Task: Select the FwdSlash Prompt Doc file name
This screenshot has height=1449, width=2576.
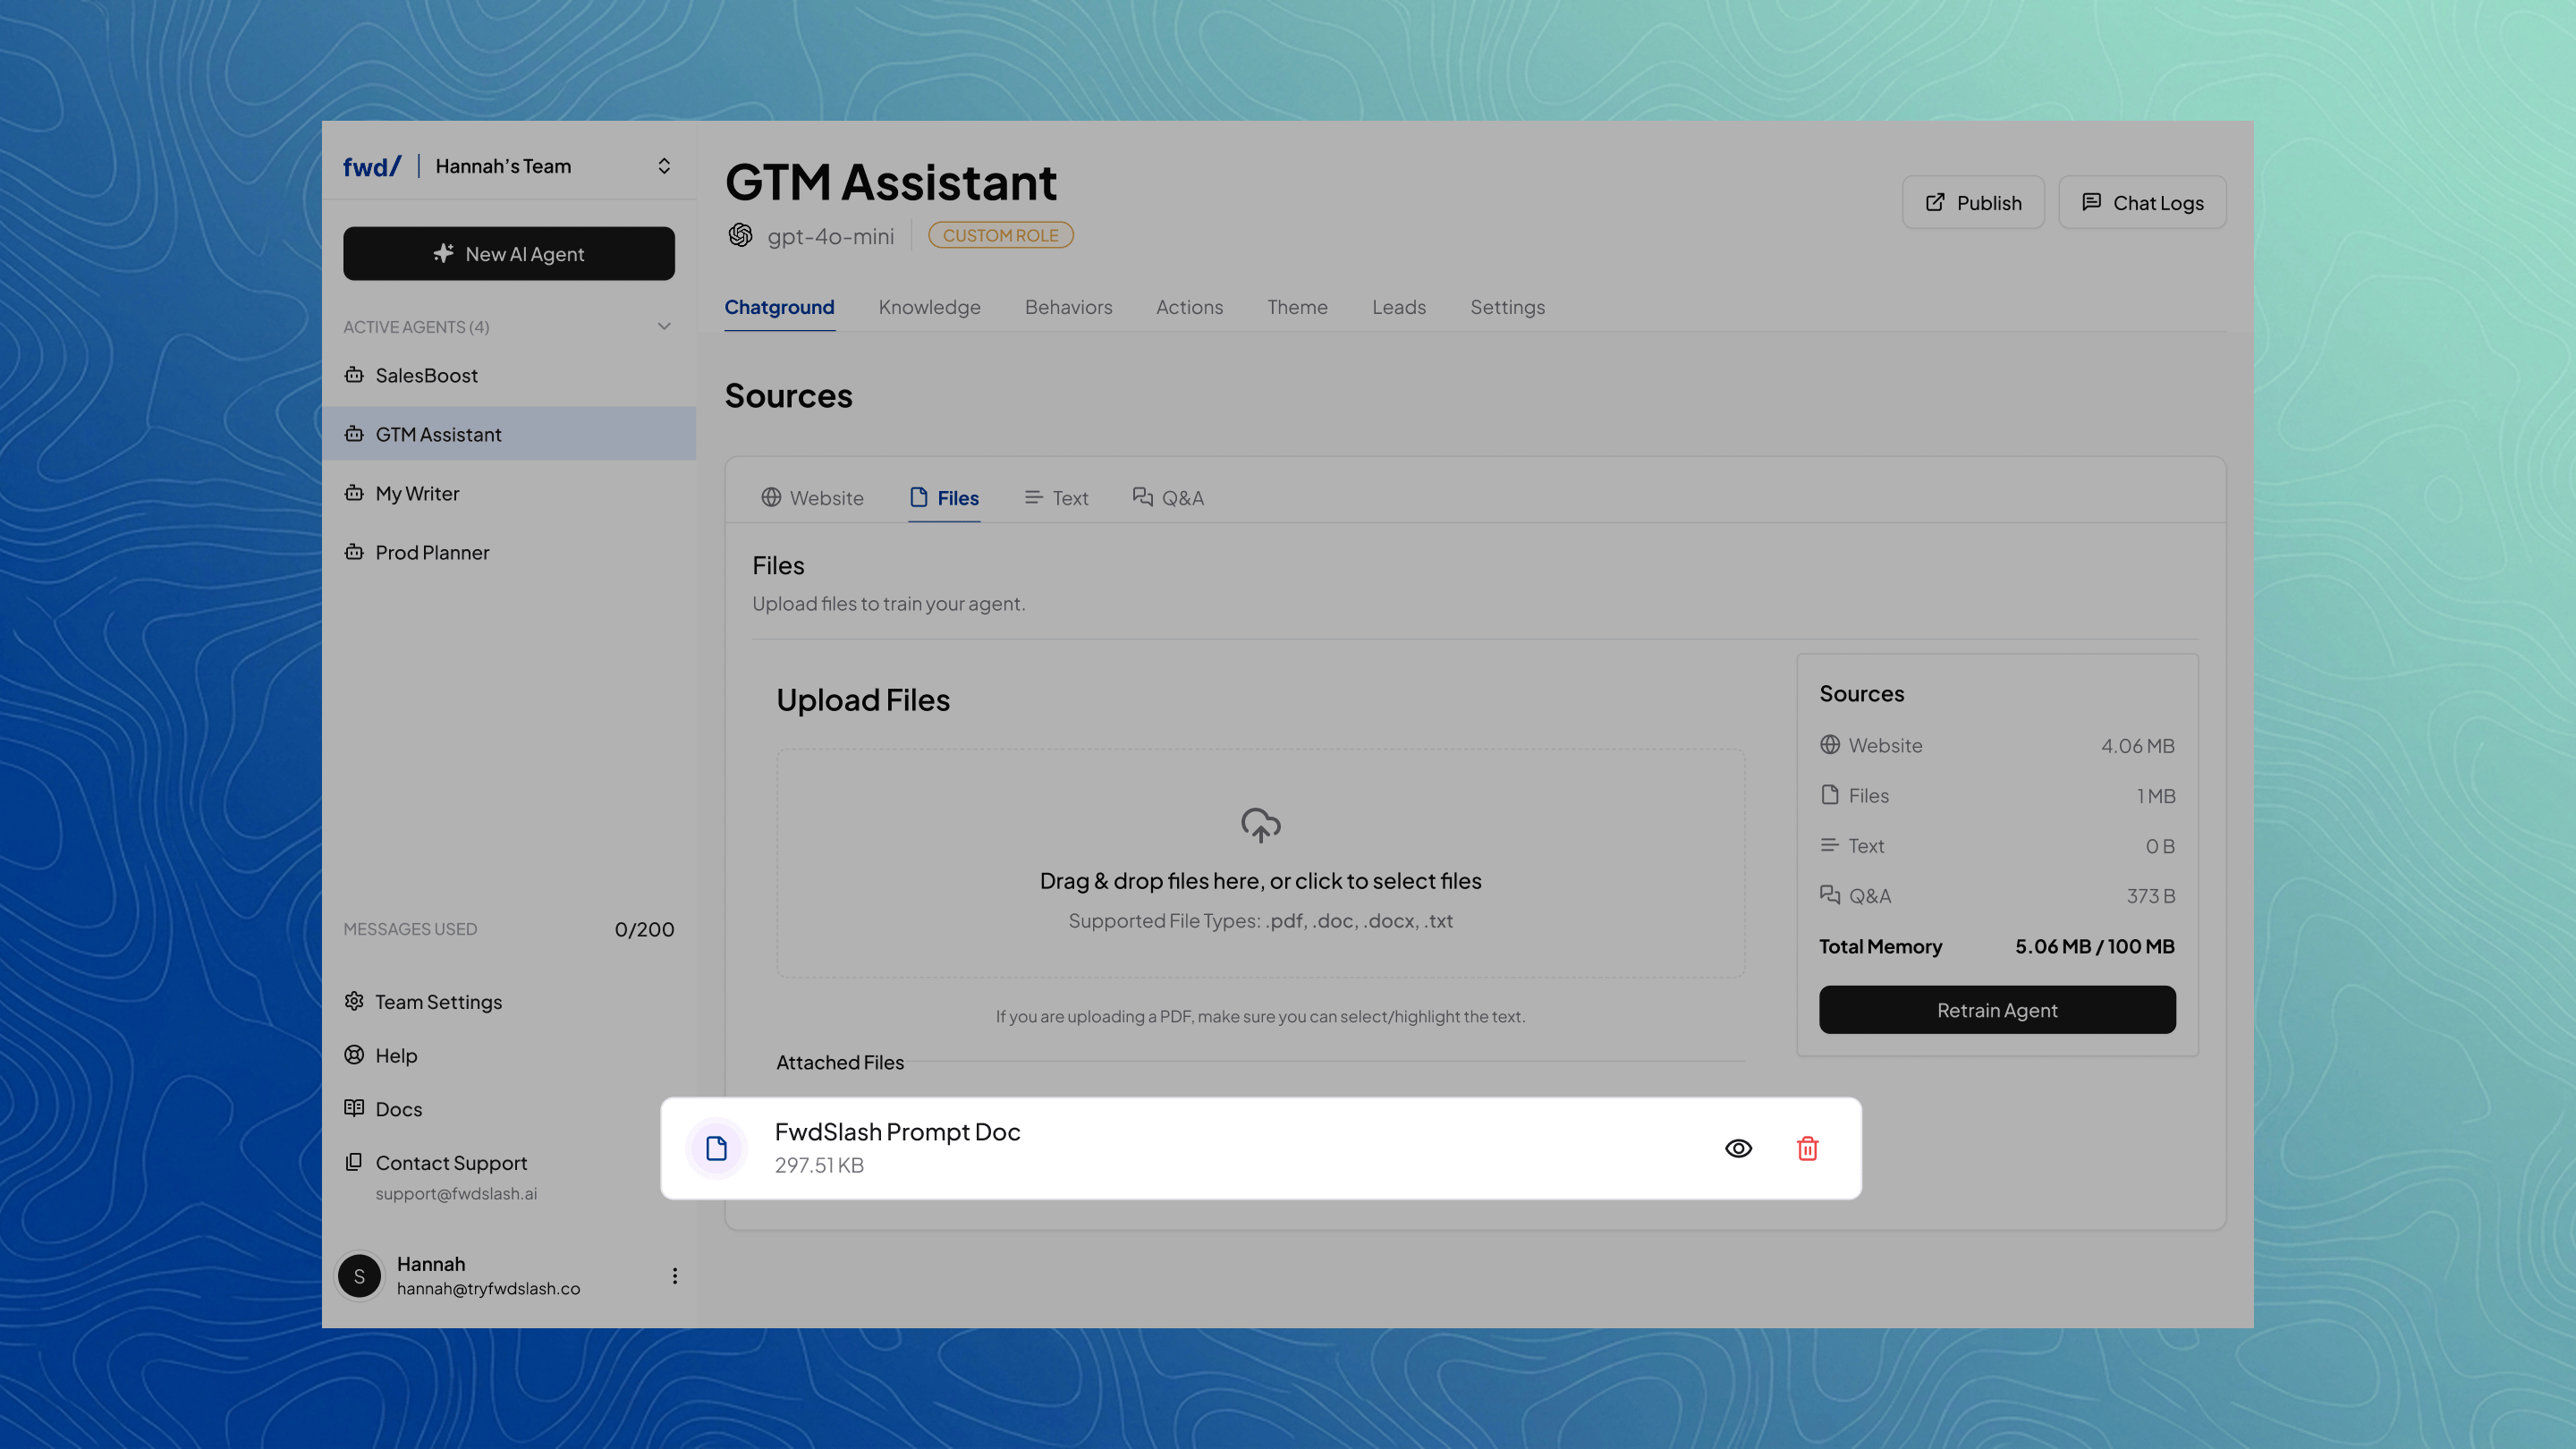Action: pyautogui.click(x=897, y=1131)
